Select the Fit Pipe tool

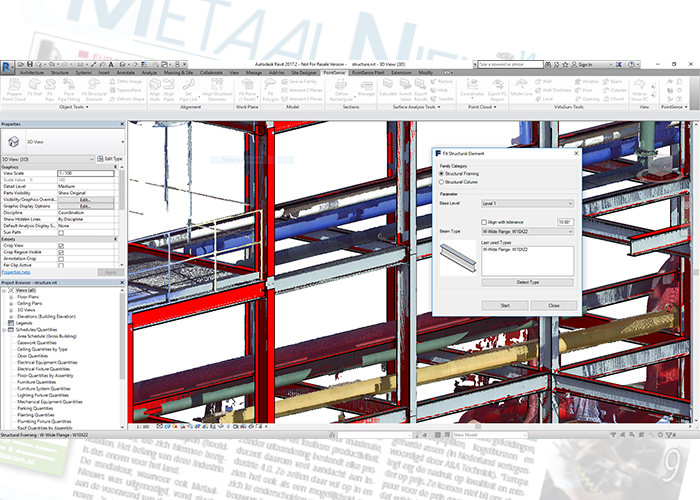(50, 90)
